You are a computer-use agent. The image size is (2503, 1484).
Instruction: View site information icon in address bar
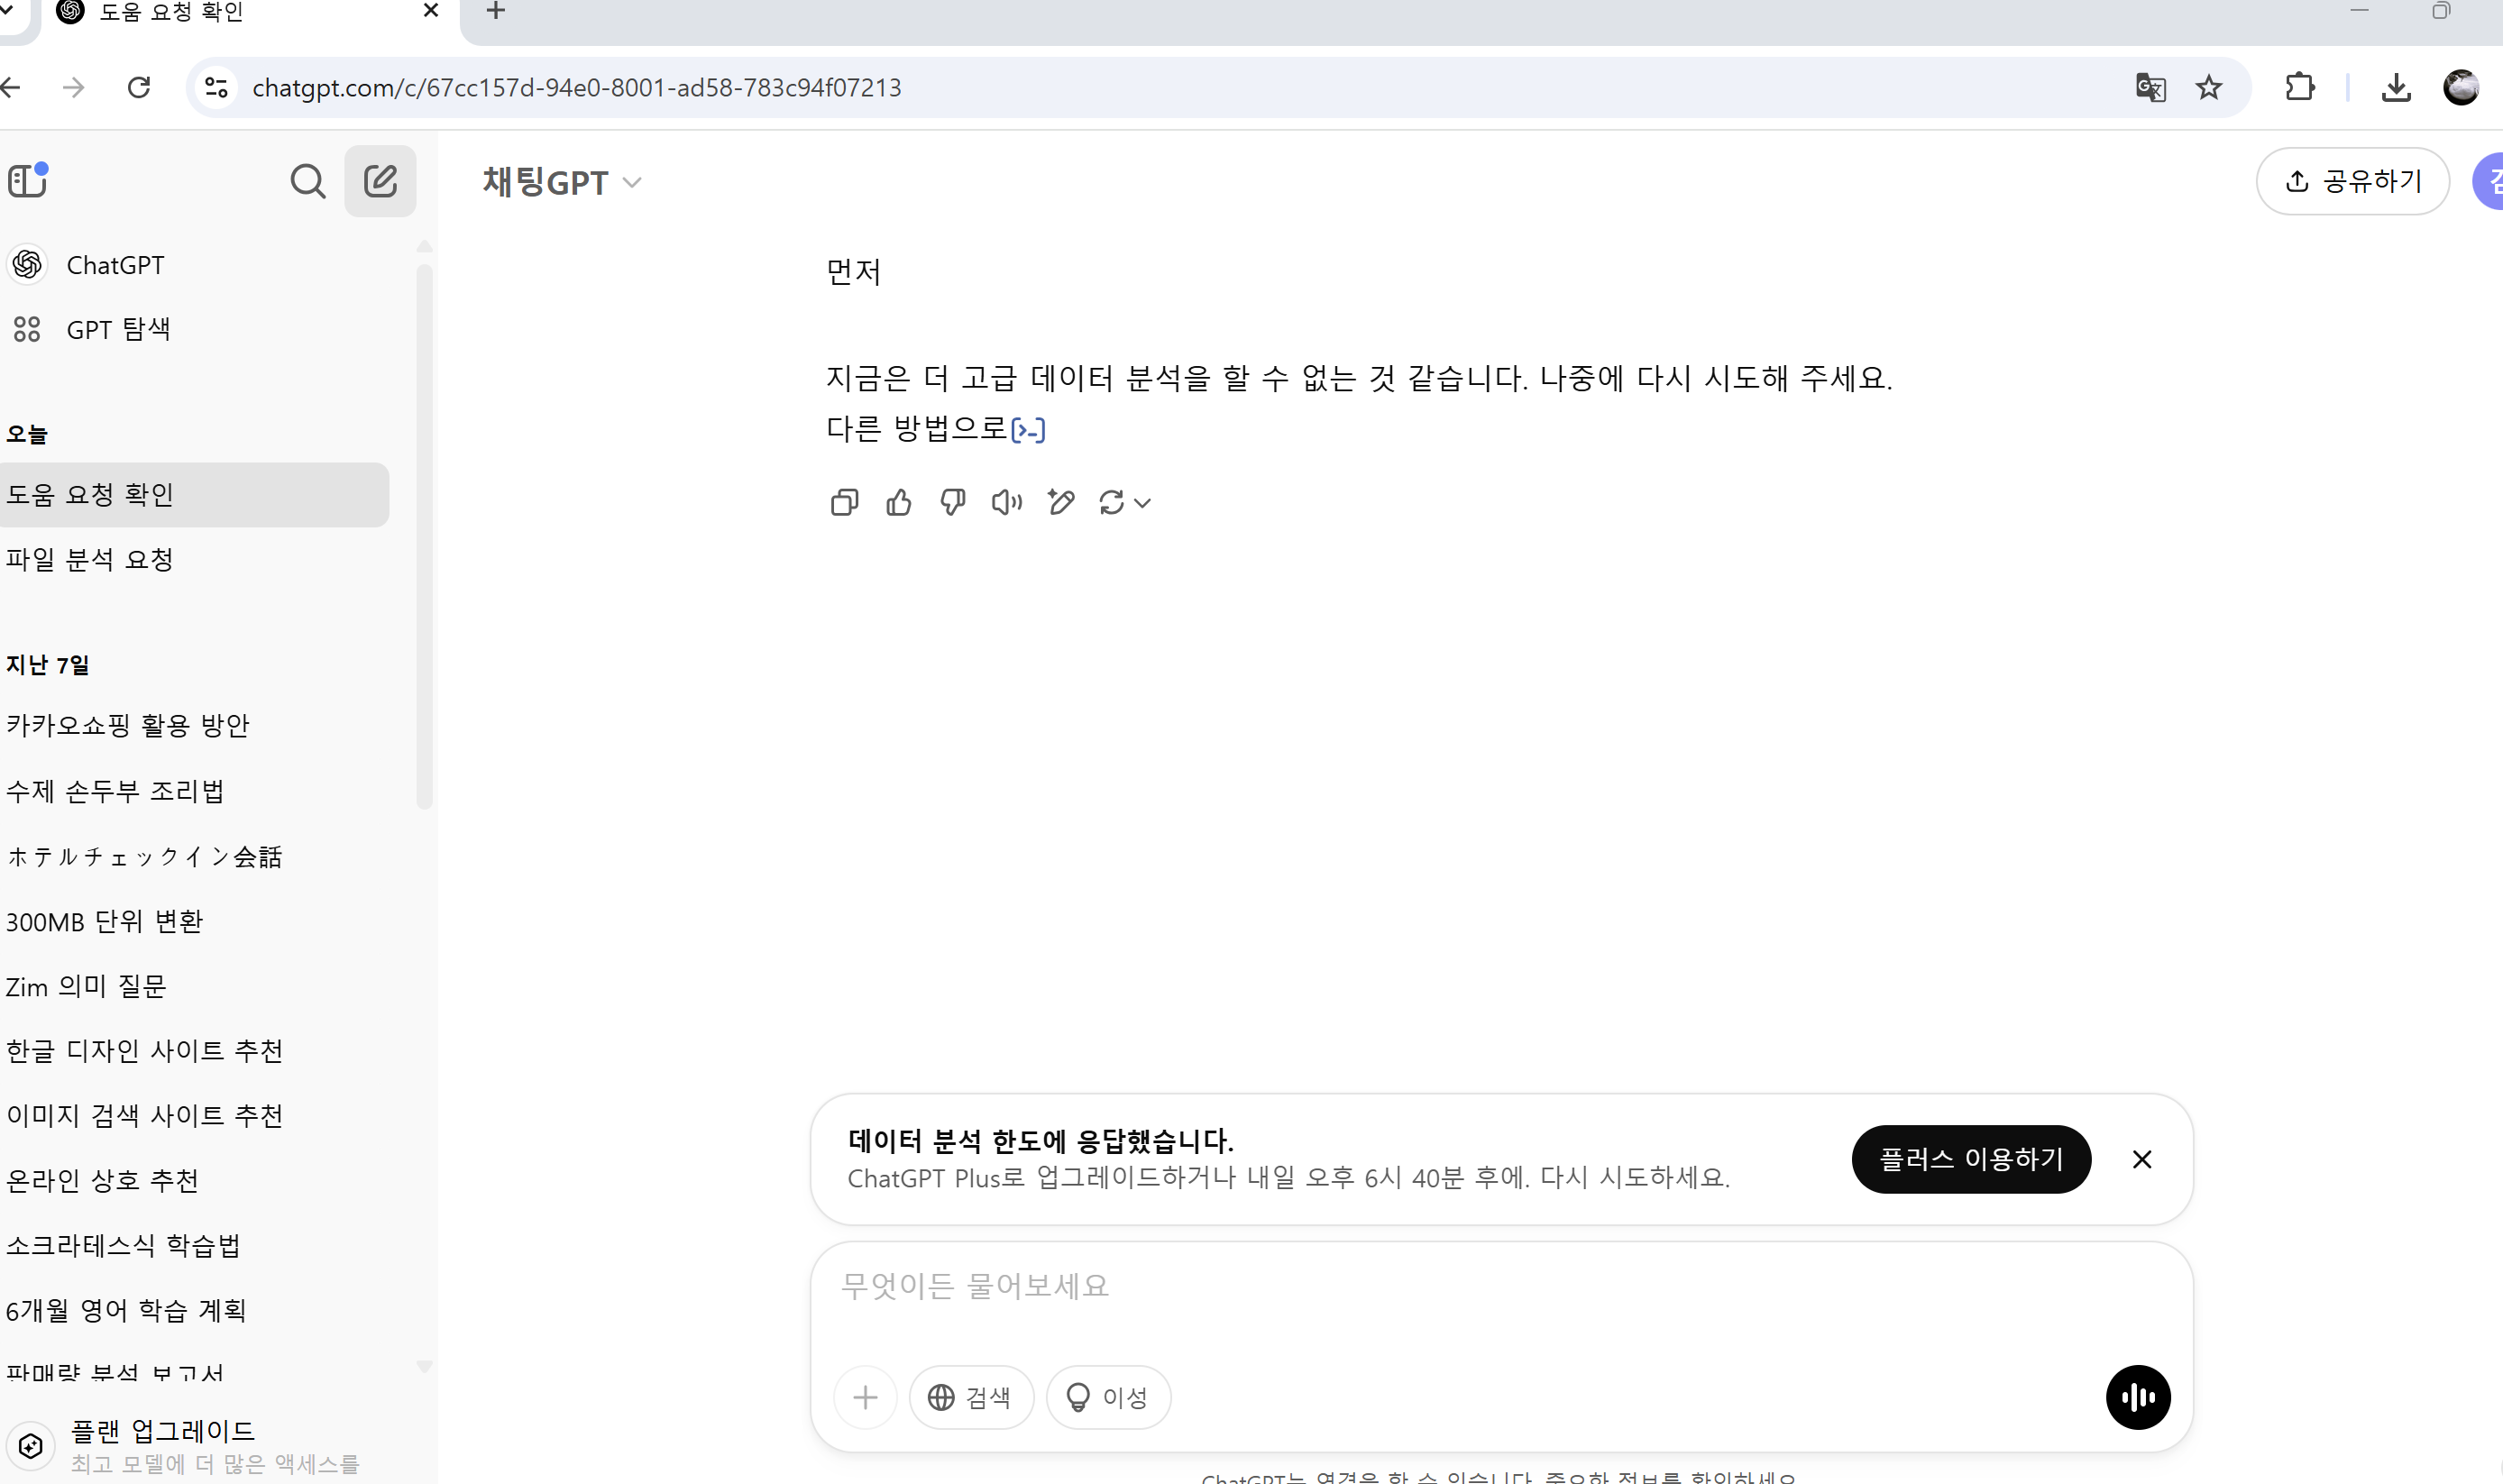click(x=216, y=88)
